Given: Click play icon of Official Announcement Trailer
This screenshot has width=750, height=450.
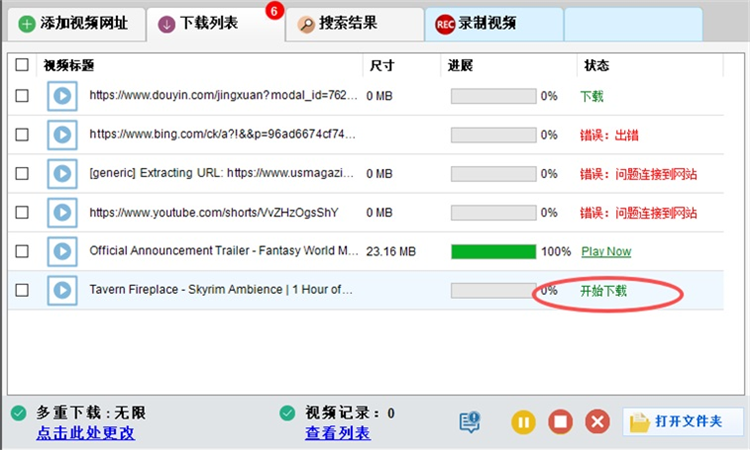Looking at the screenshot, I should tap(62, 251).
